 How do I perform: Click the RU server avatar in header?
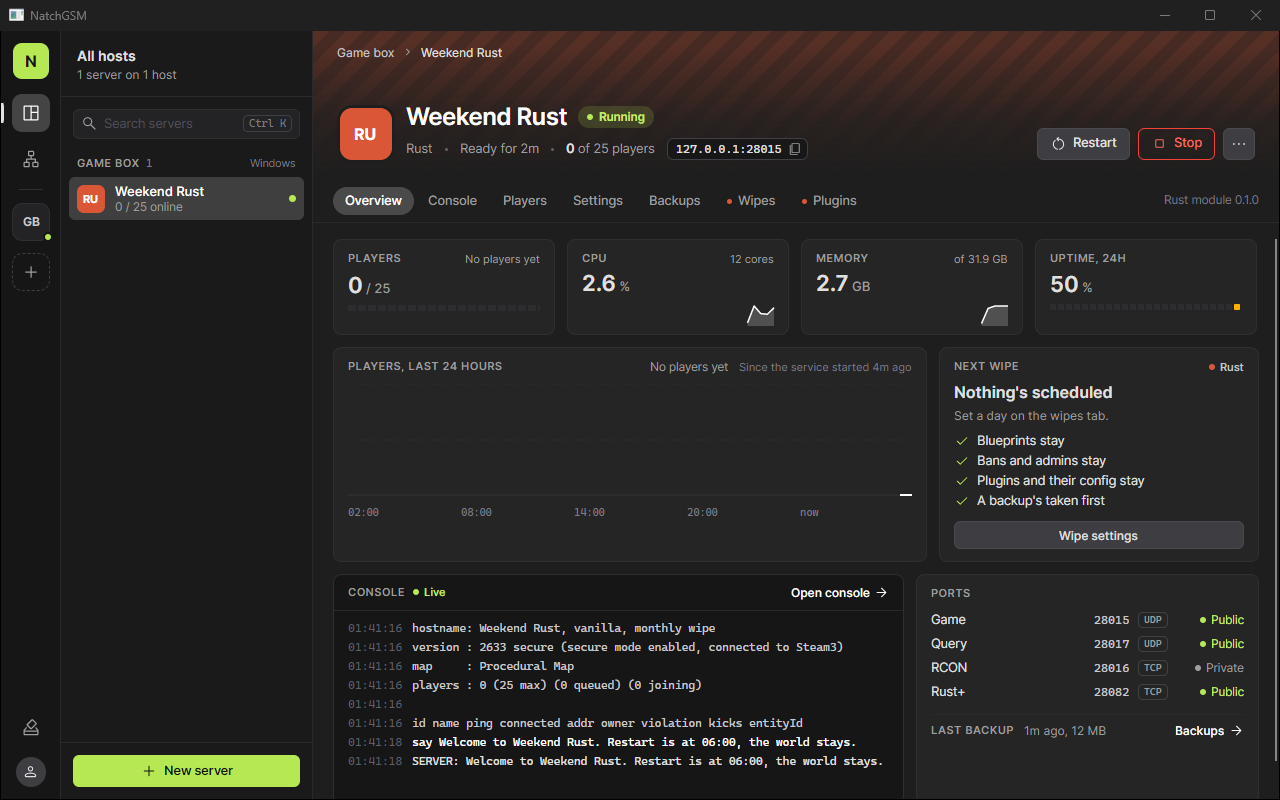pos(365,134)
